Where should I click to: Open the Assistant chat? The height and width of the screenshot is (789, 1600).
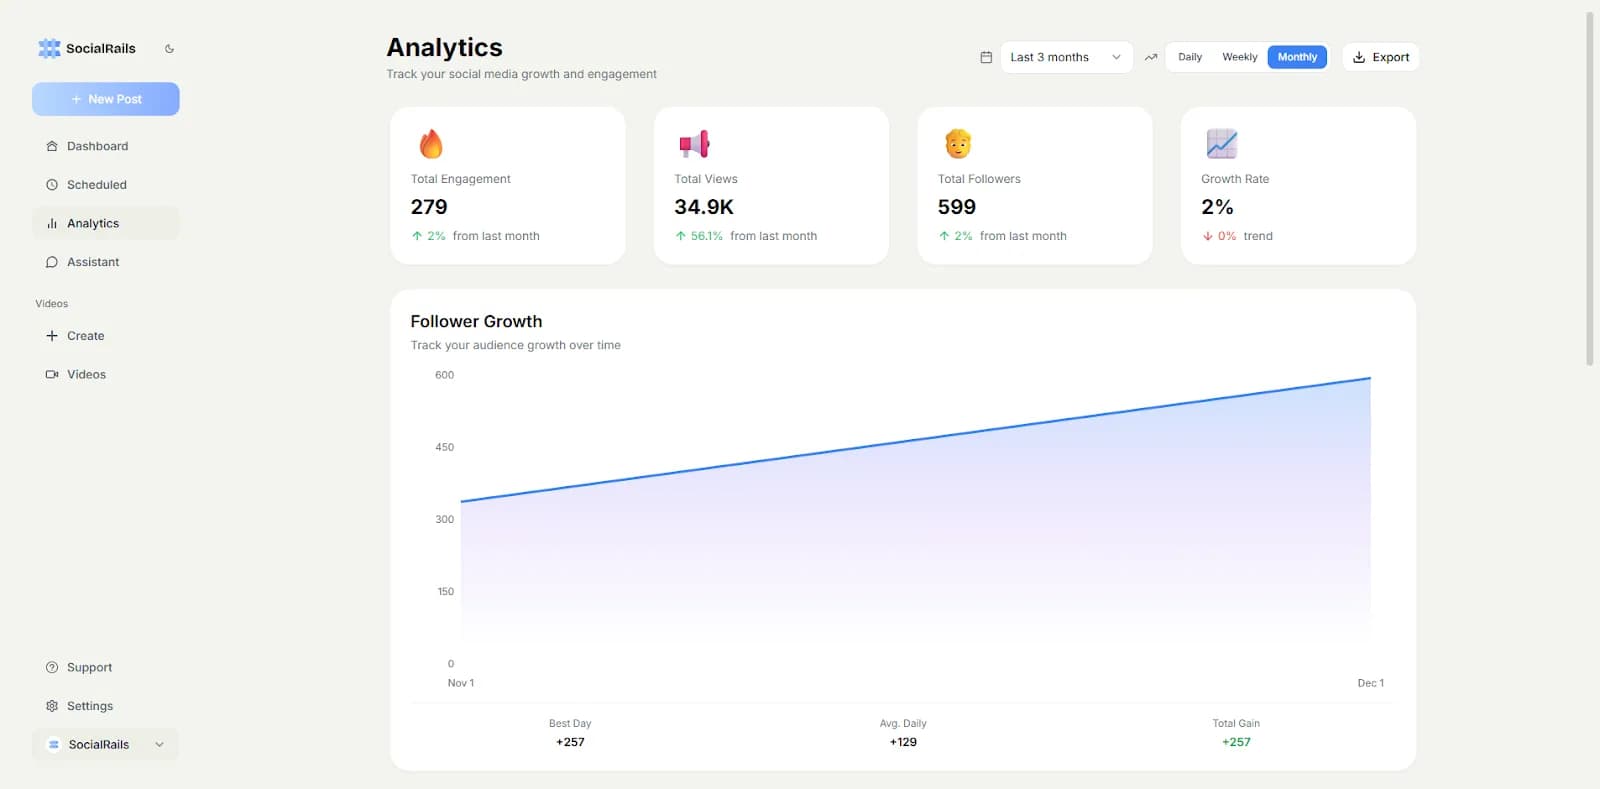[106, 262]
